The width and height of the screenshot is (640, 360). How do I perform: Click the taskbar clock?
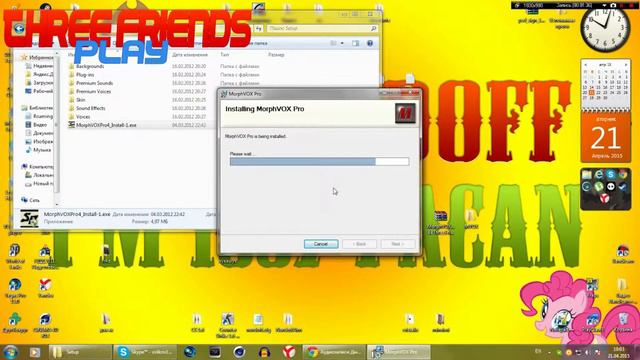(618, 352)
